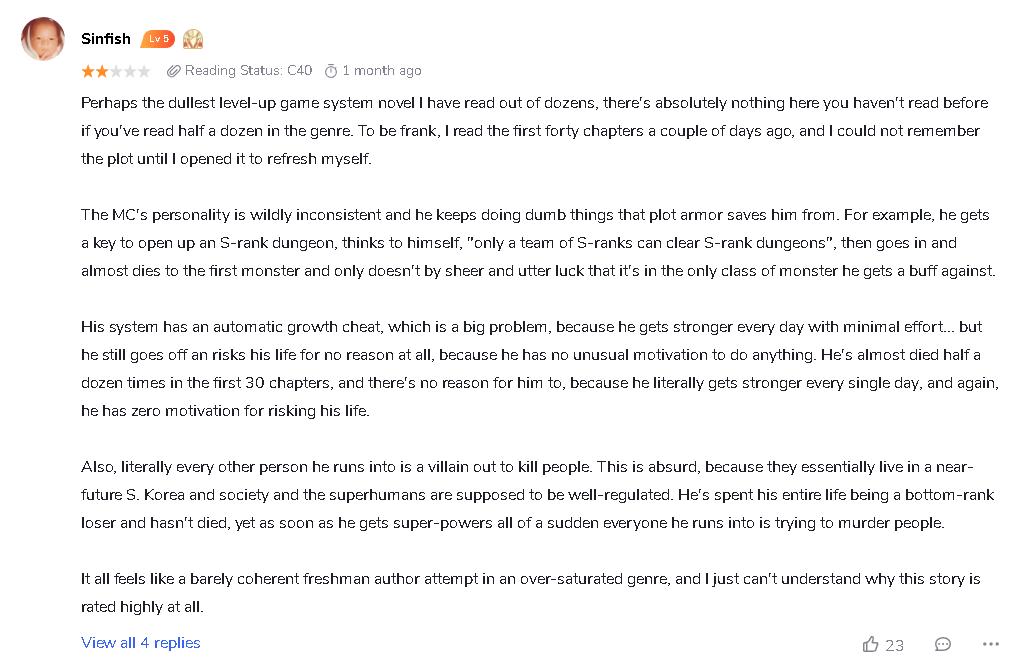Click the clock timestamp icon
The image size is (1025, 661).
[x=330, y=71]
